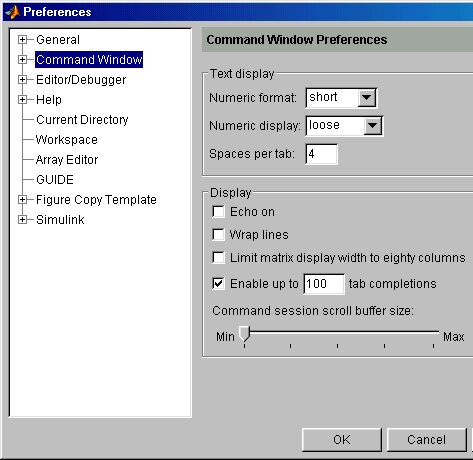Expand the Help tree node
The height and width of the screenshot is (460, 473).
point(22,100)
